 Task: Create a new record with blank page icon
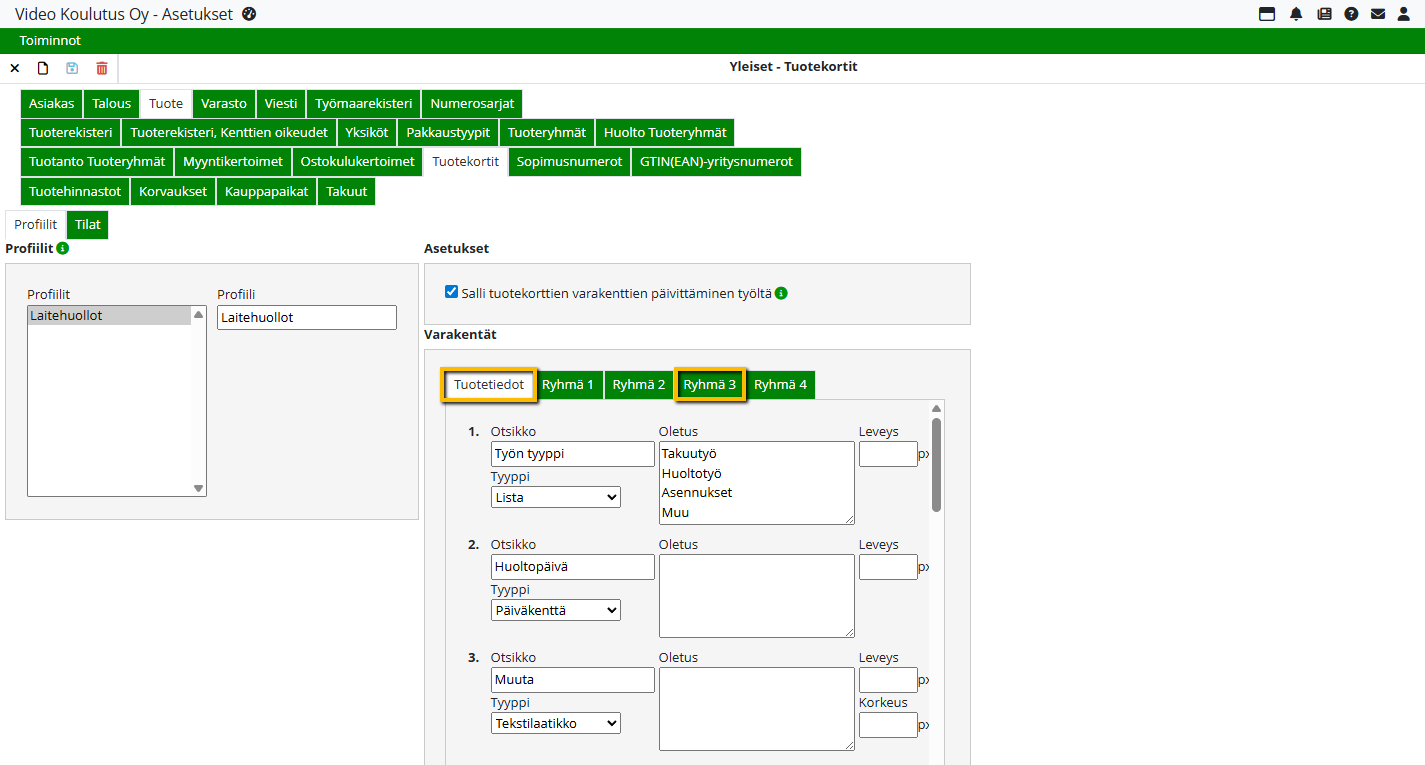43,68
